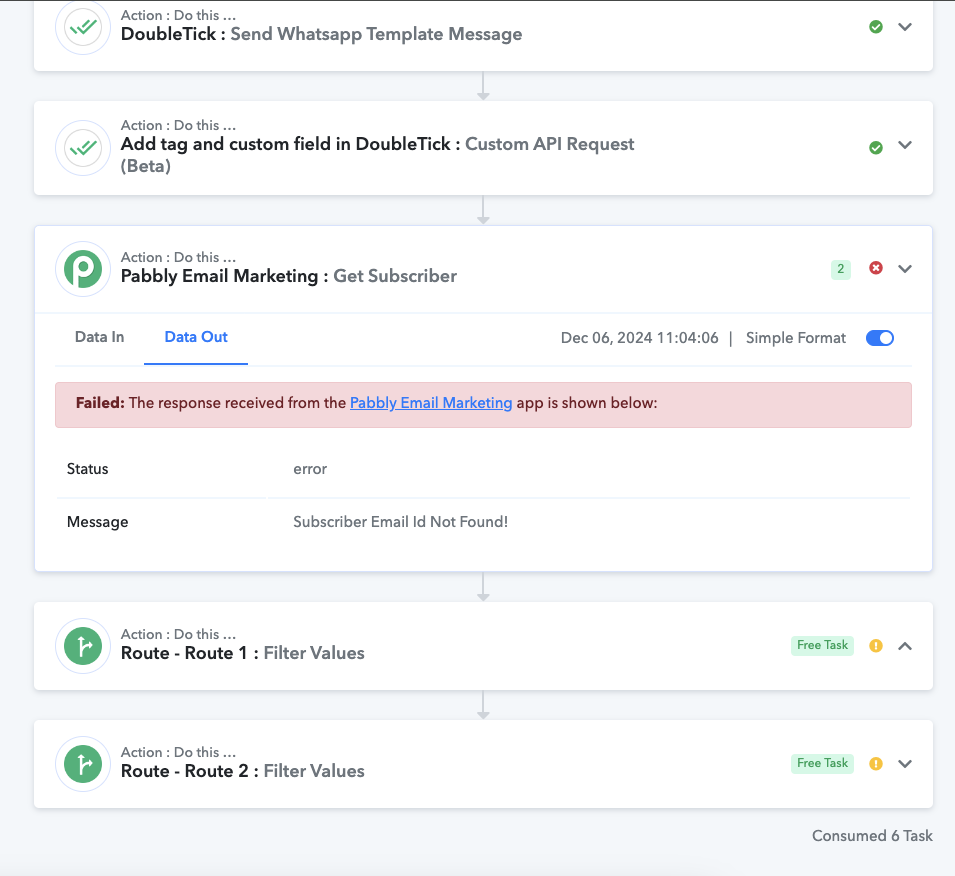
Task: Expand the Custom API Request (Beta) step
Action: [x=905, y=145]
